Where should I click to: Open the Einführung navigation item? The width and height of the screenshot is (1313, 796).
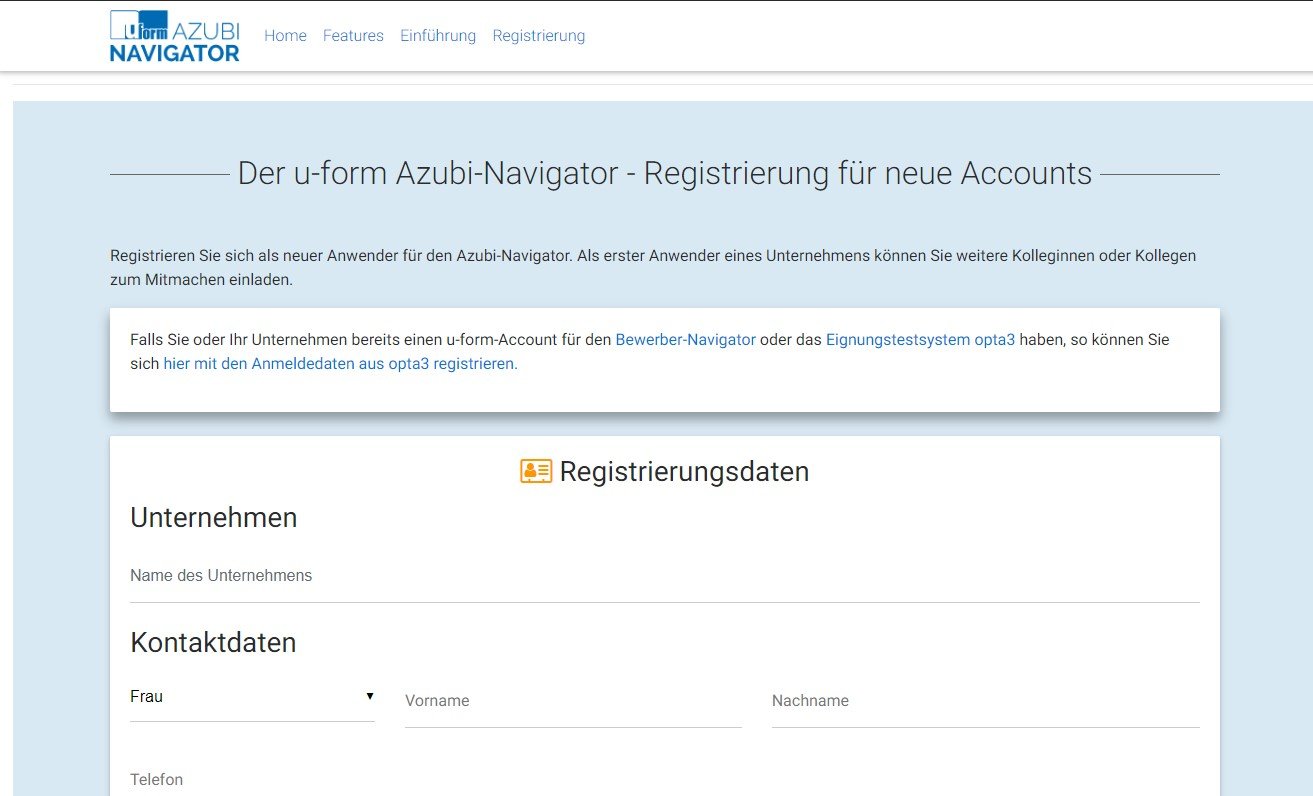point(438,36)
